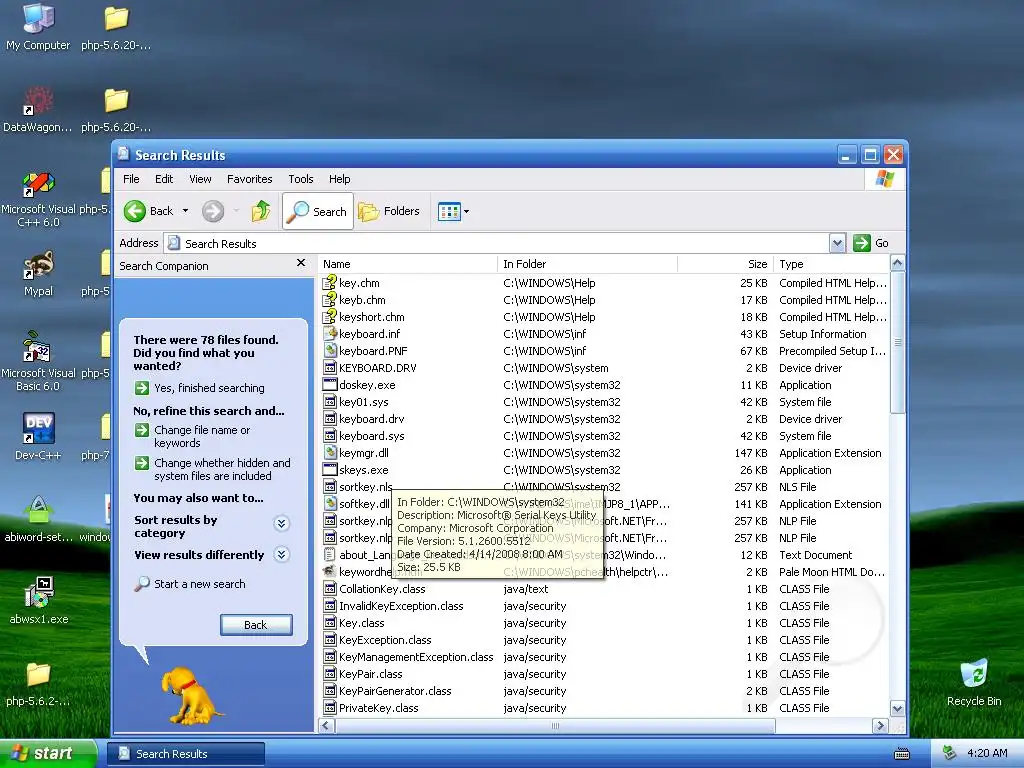Open the Views toolbar dropdown

click(x=453, y=211)
